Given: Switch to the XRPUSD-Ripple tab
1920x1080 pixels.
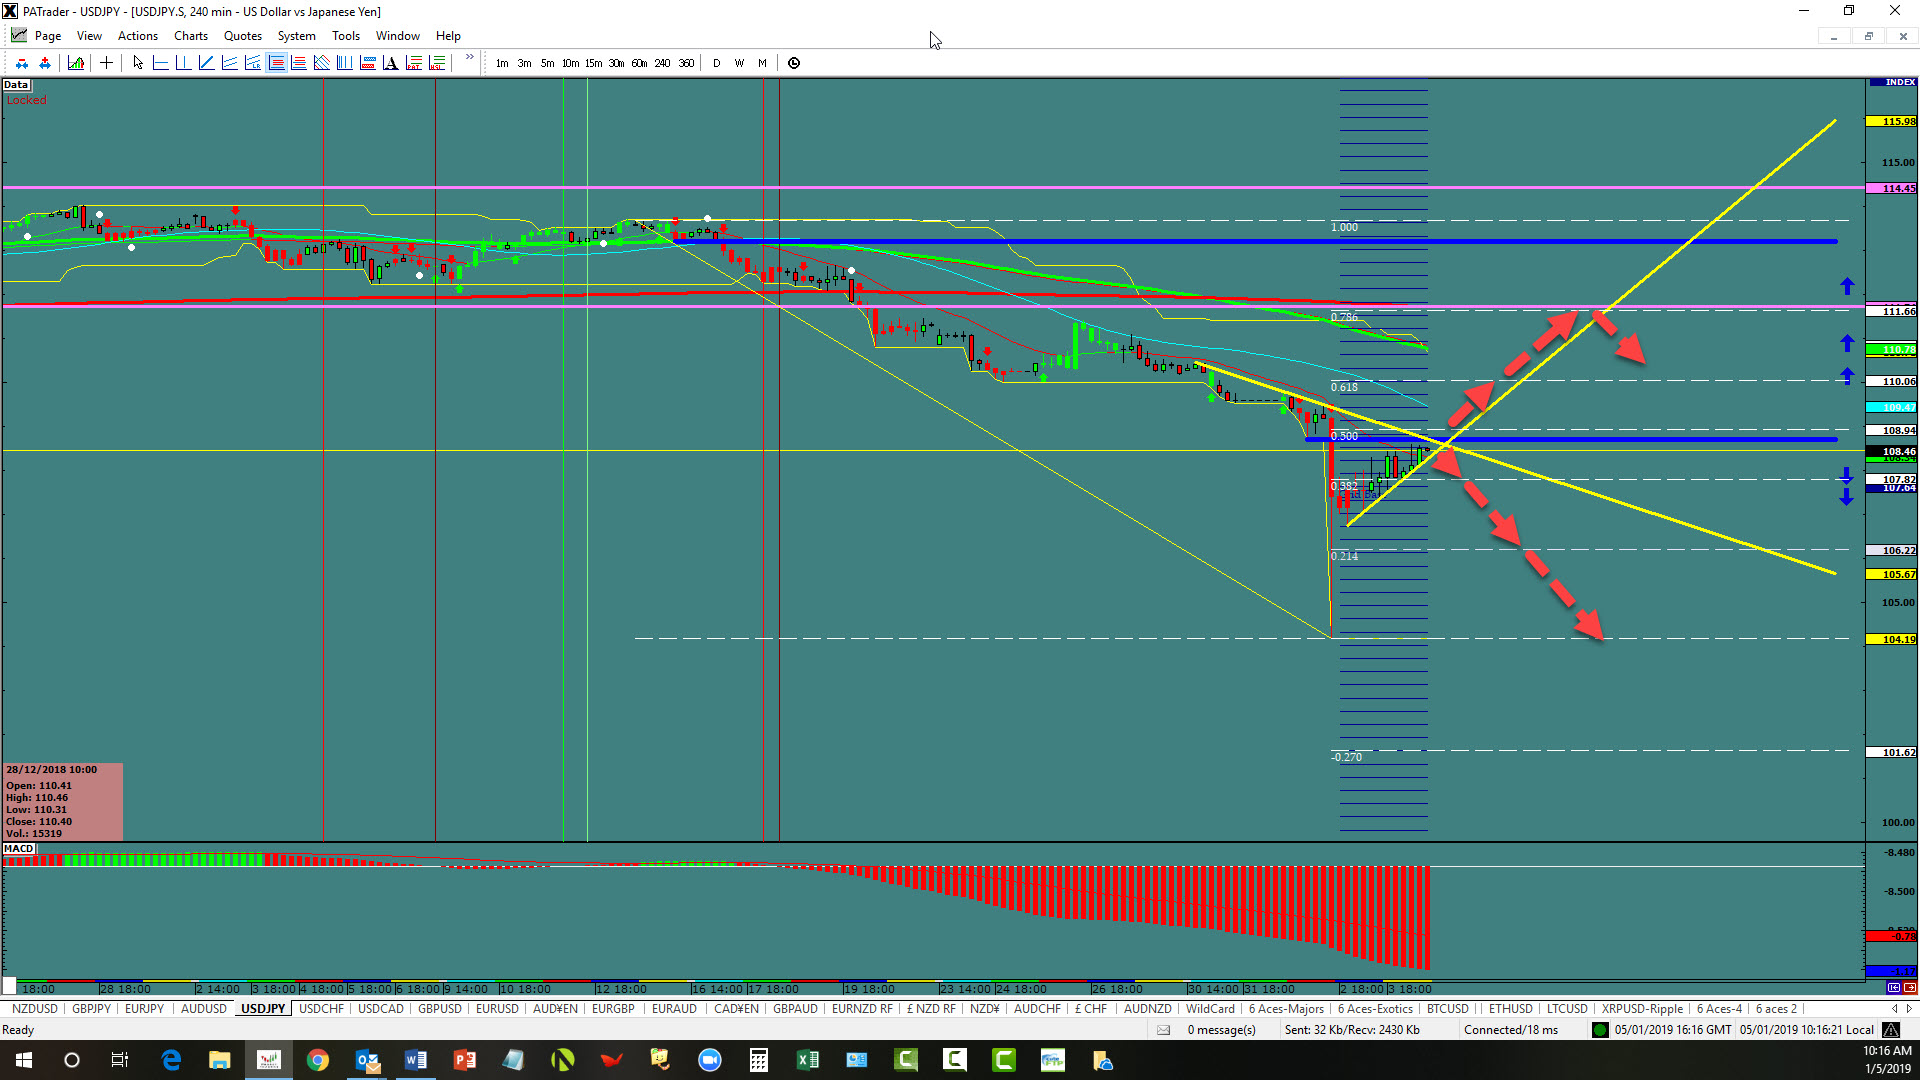Looking at the screenshot, I should (1642, 1009).
